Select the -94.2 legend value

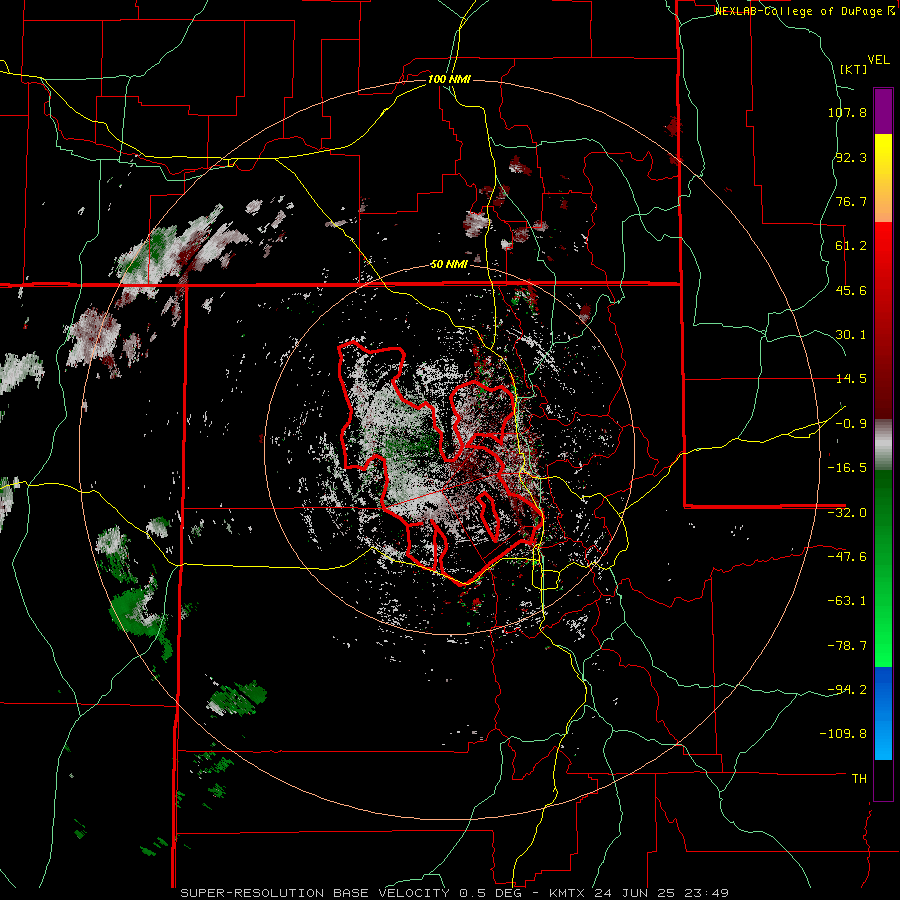pyautogui.click(x=847, y=690)
